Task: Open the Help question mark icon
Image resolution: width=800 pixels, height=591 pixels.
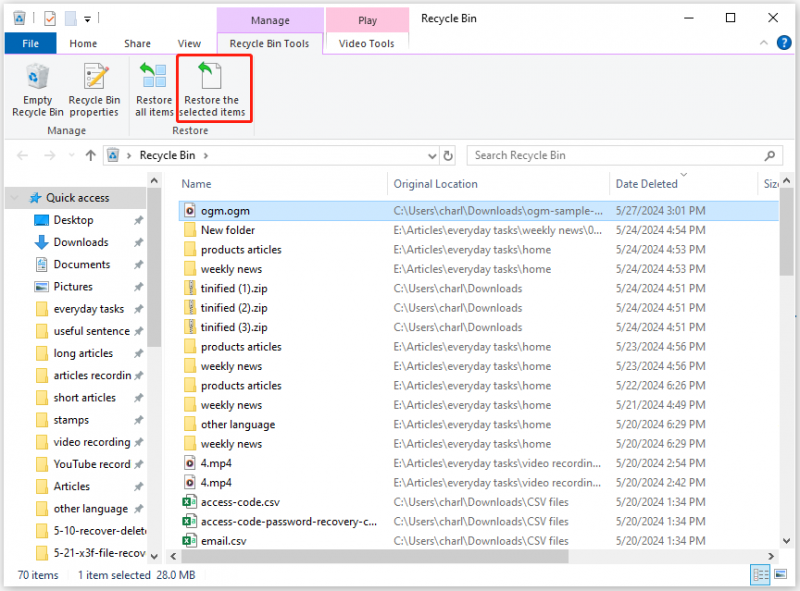Action: [x=784, y=43]
